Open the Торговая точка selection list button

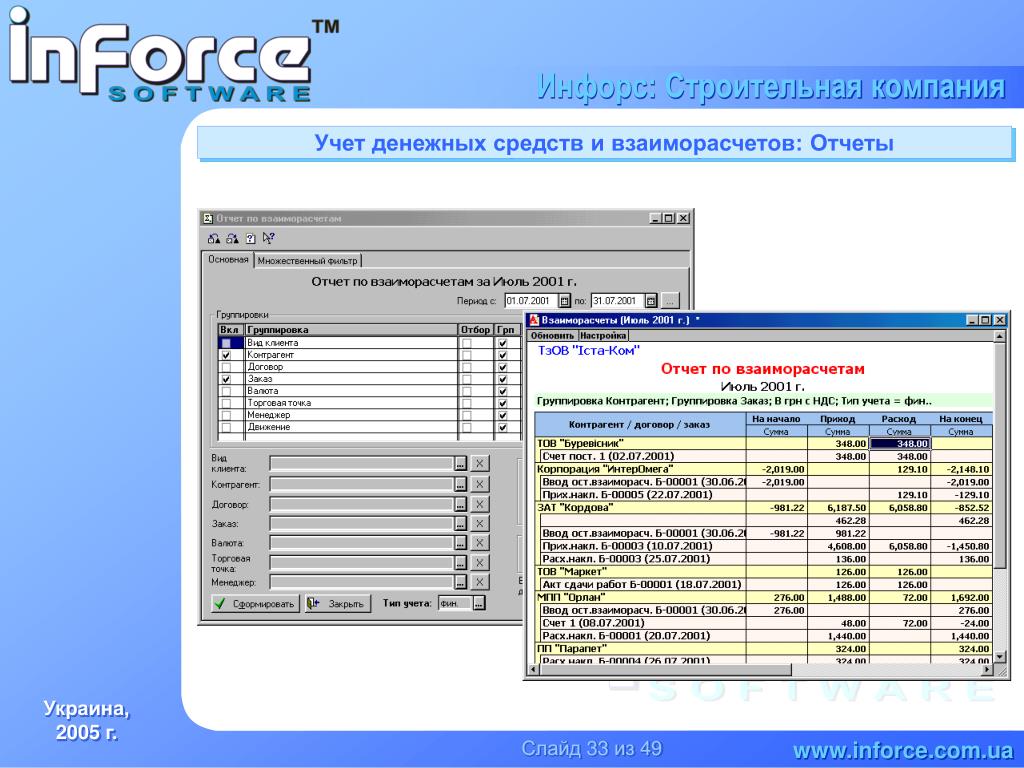point(460,563)
